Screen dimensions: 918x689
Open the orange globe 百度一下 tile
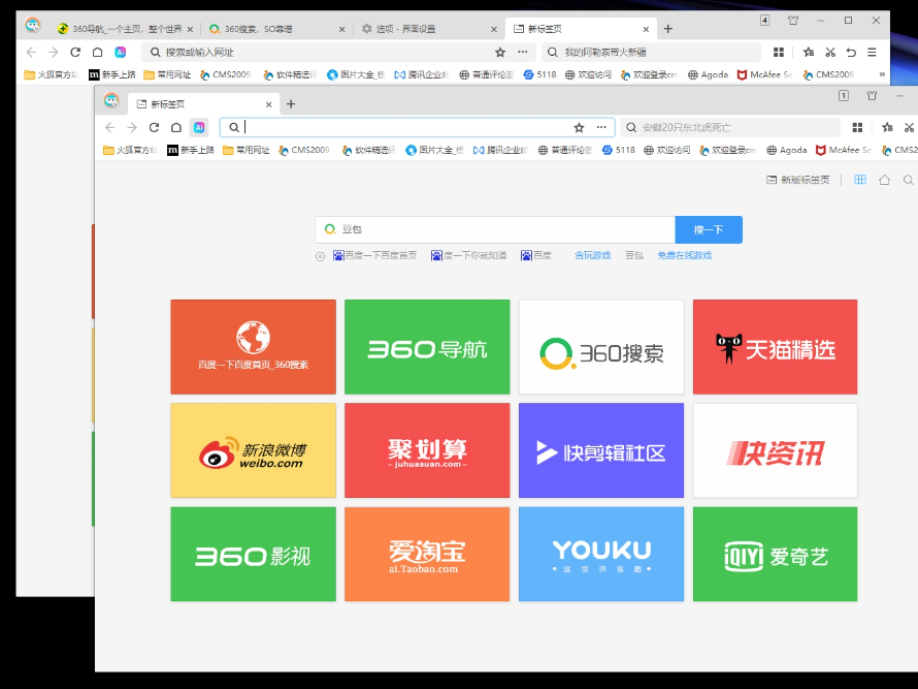(x=253, y=347)
